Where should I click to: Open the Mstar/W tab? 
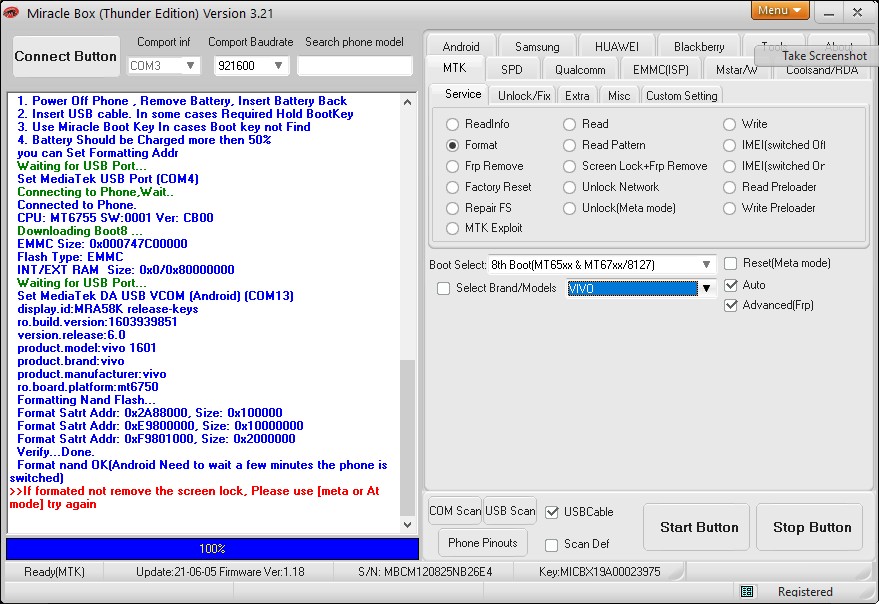[737, 70]
